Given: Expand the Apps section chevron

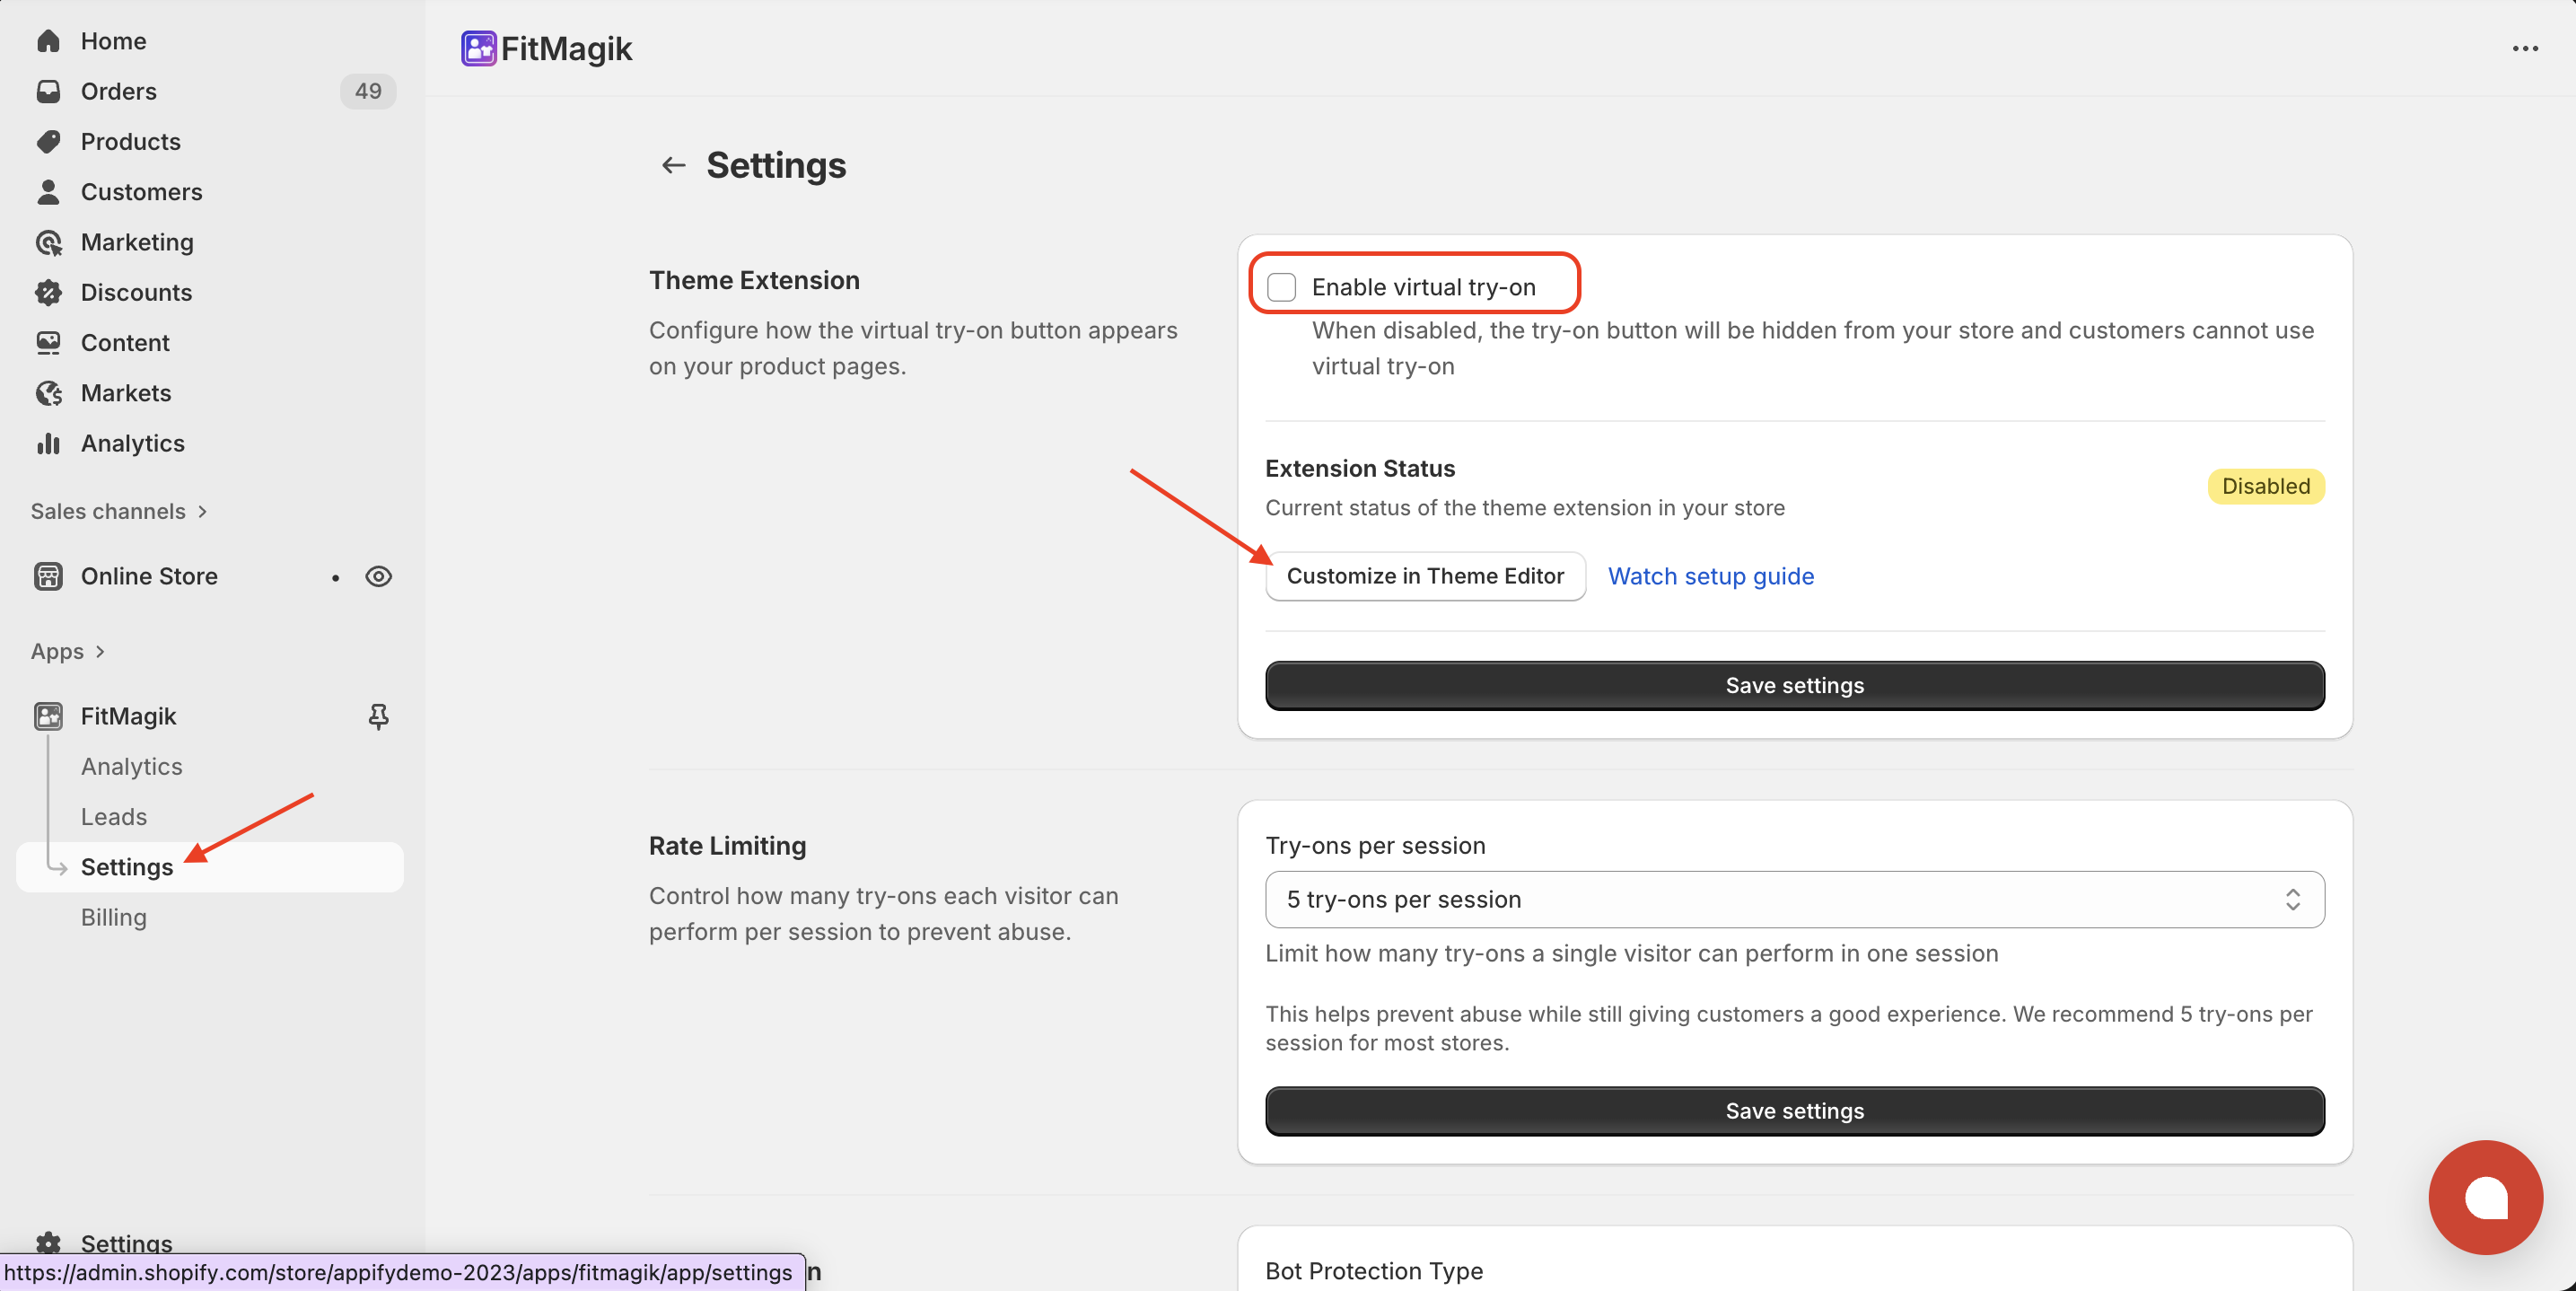Looking at the screenshot, I should [100, 651].
